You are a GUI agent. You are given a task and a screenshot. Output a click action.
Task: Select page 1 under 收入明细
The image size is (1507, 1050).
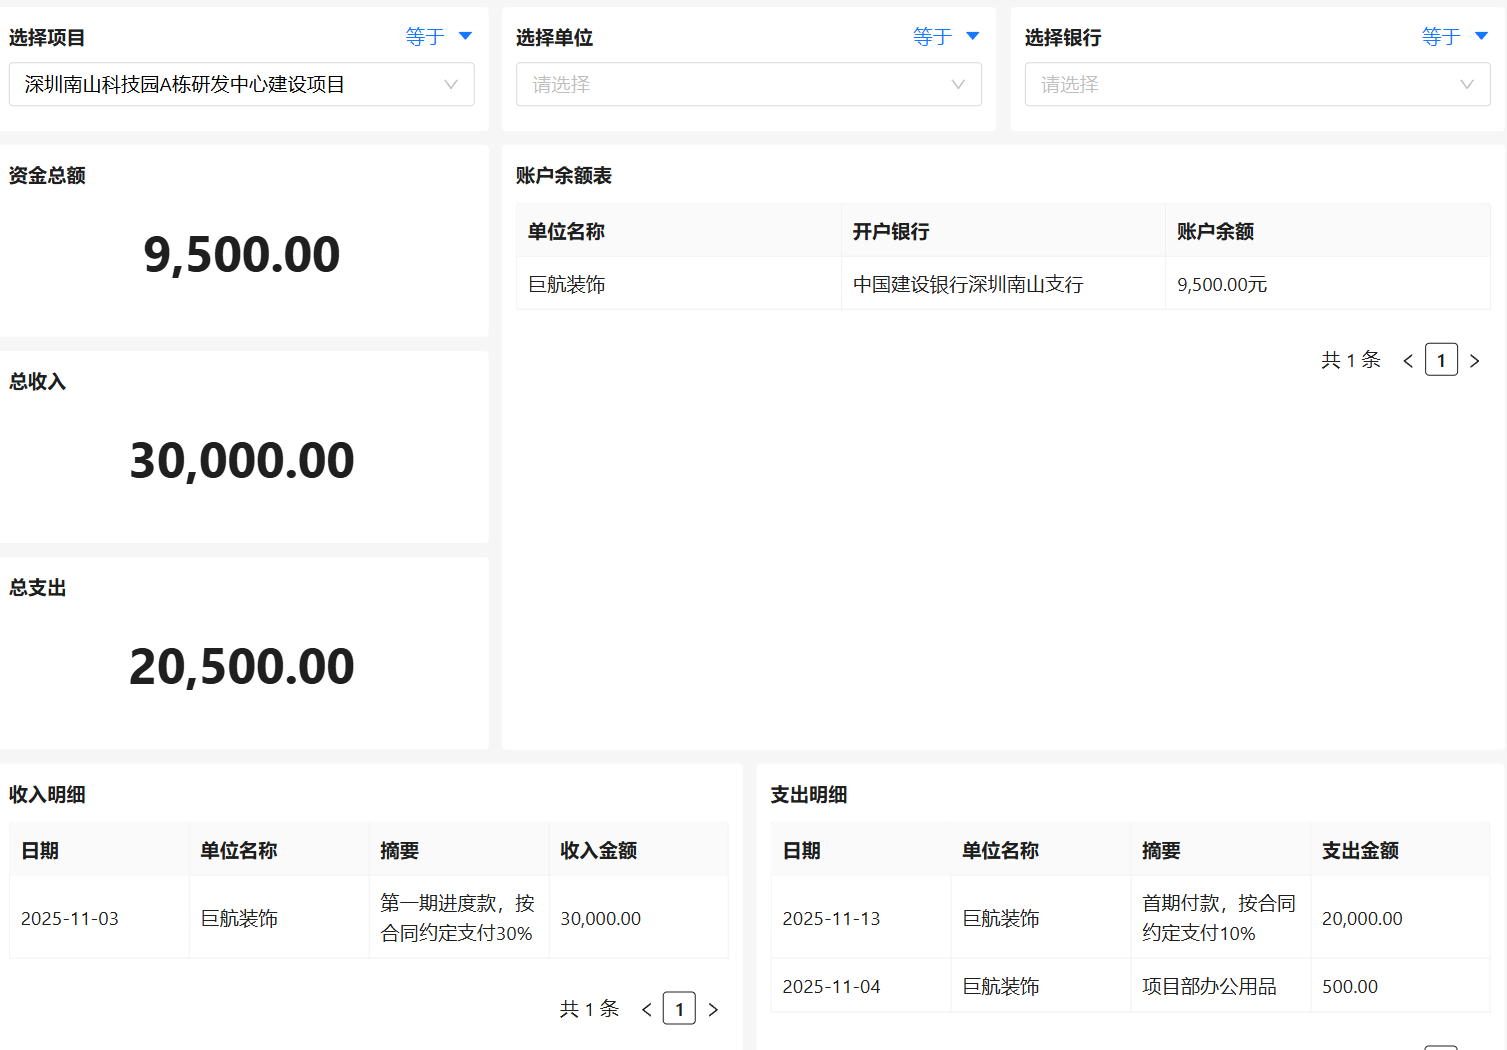[679, 1008]
